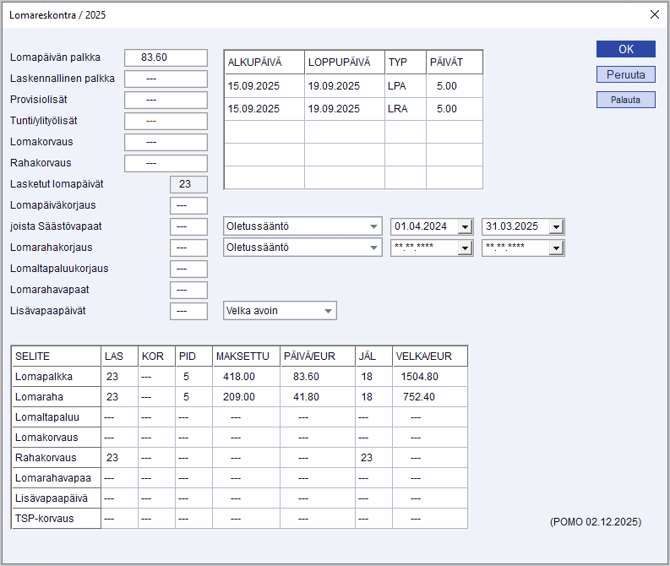Click the Lomapäivän palkka field 83.60
Viewport: 670px width, 566px height.
point(165,58)
